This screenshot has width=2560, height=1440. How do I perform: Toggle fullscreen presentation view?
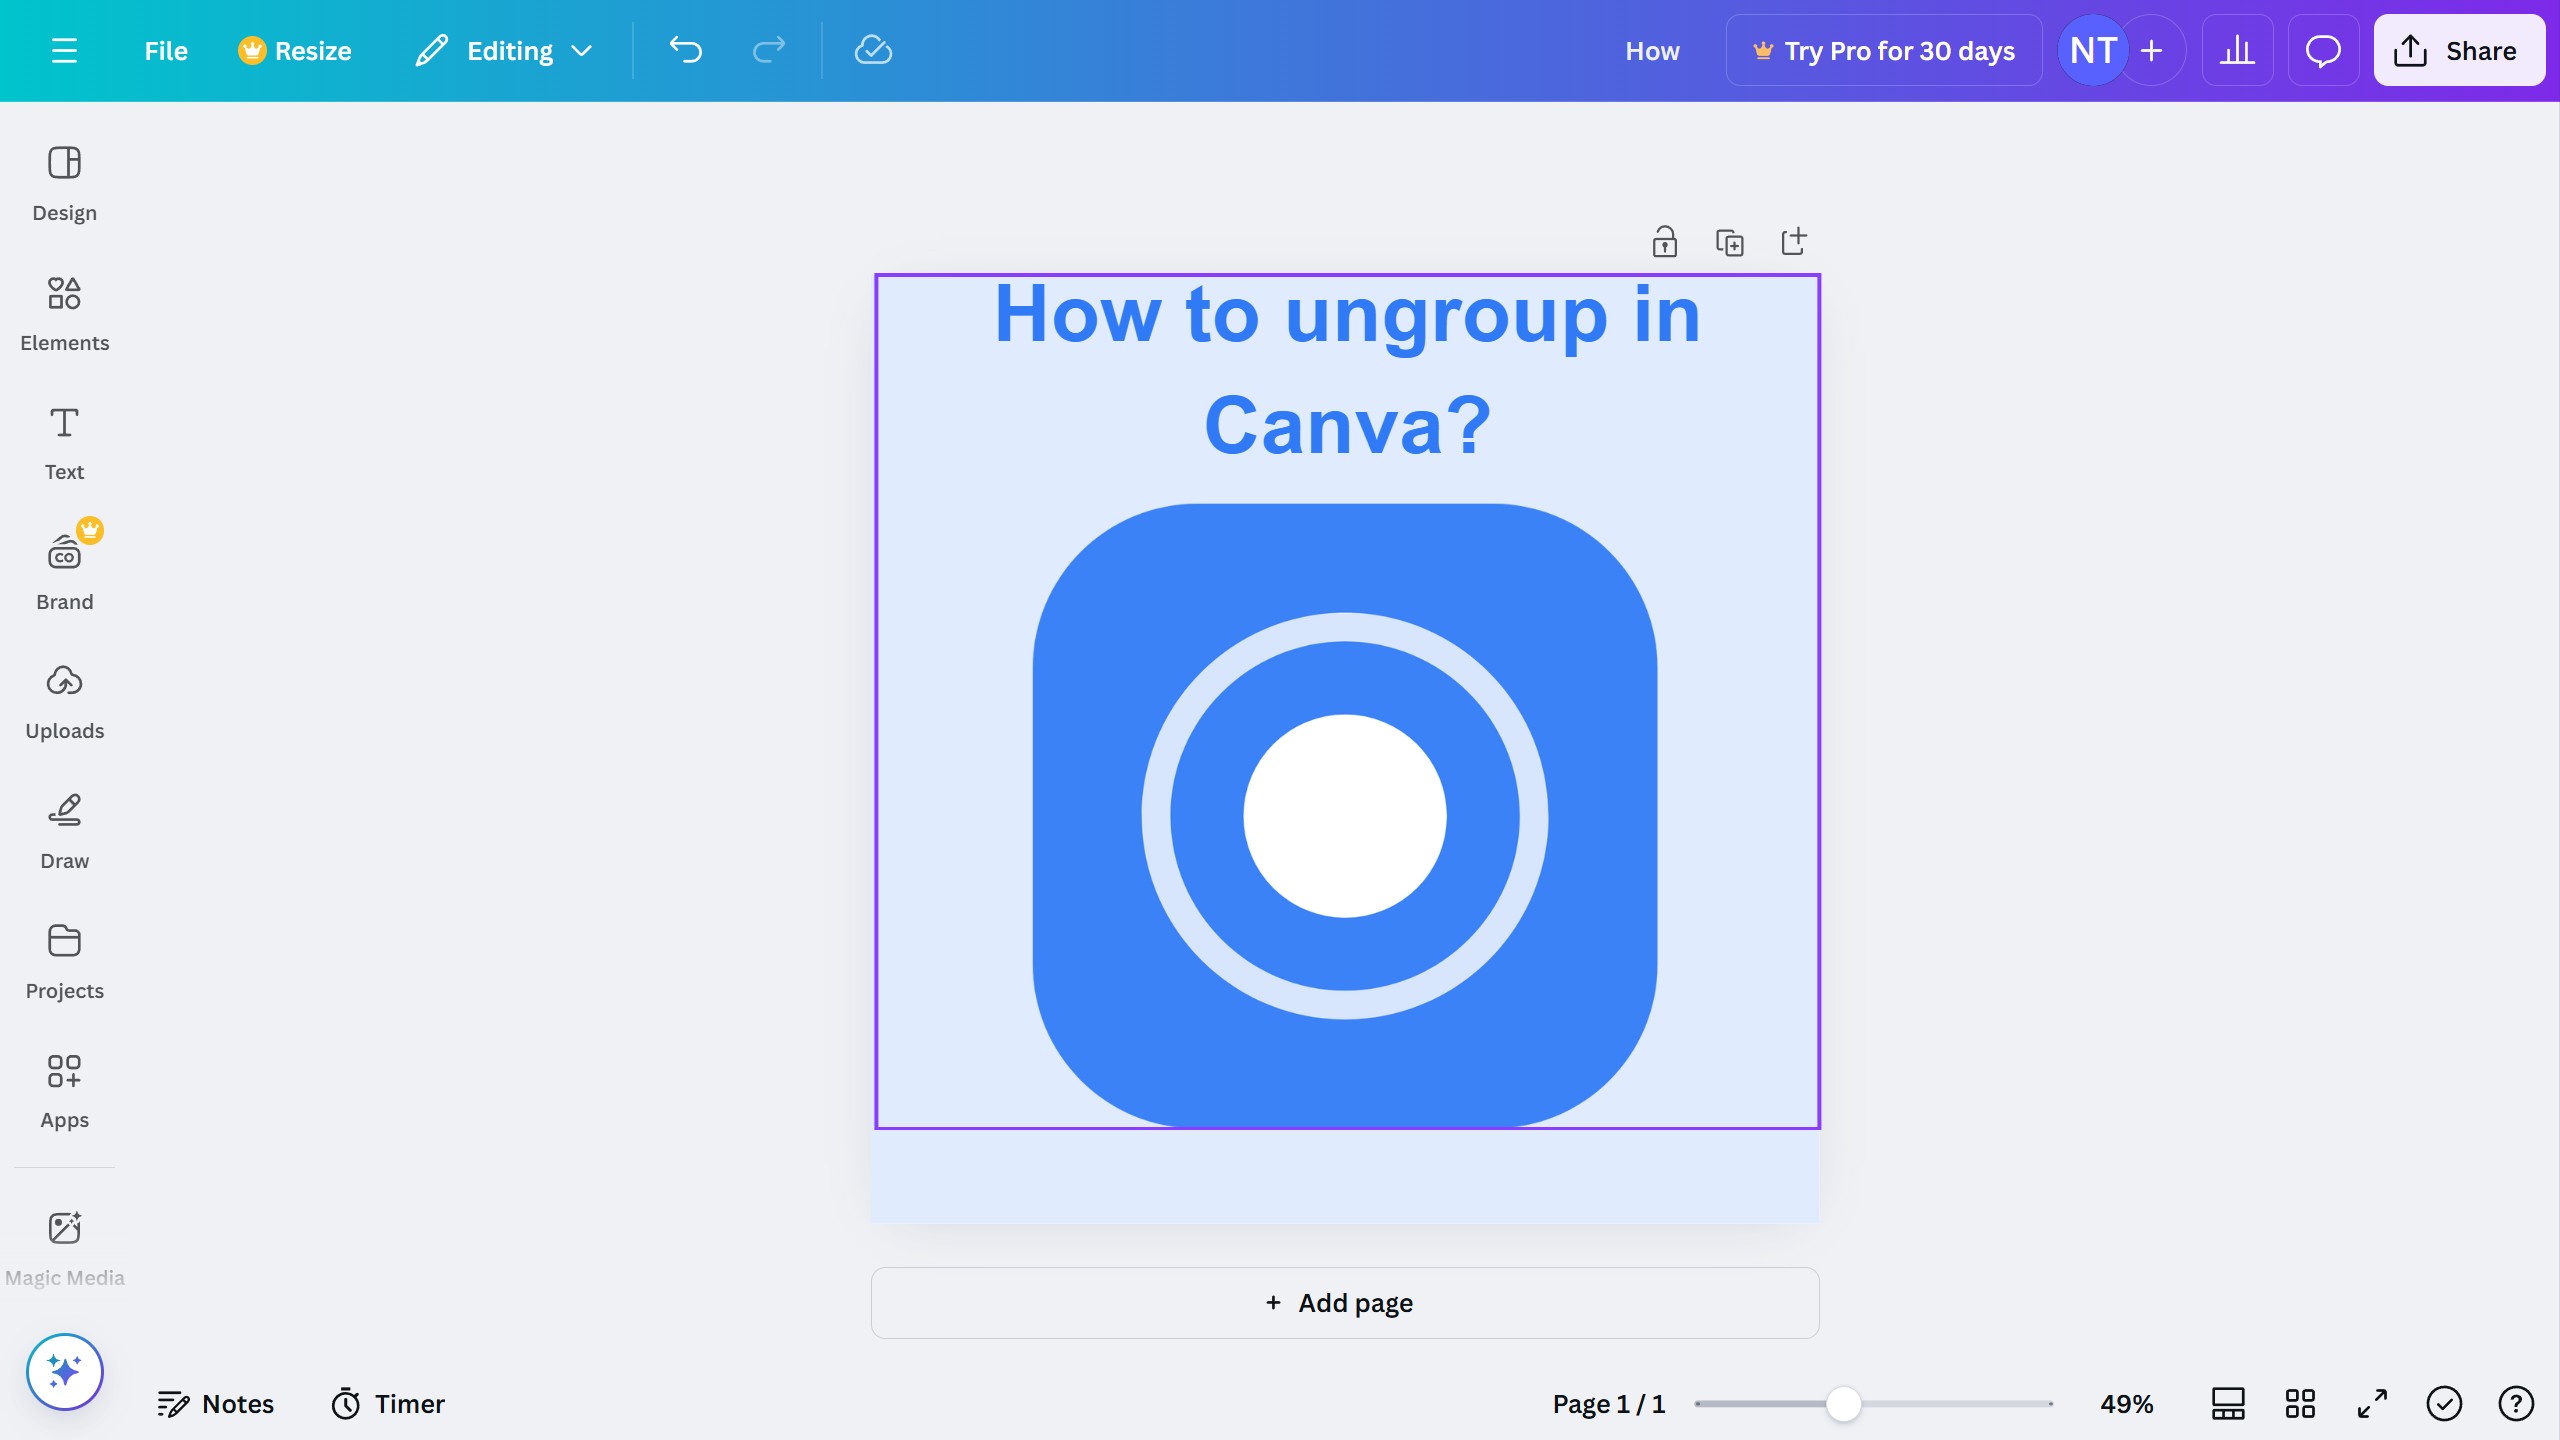pos(2371,1403)
